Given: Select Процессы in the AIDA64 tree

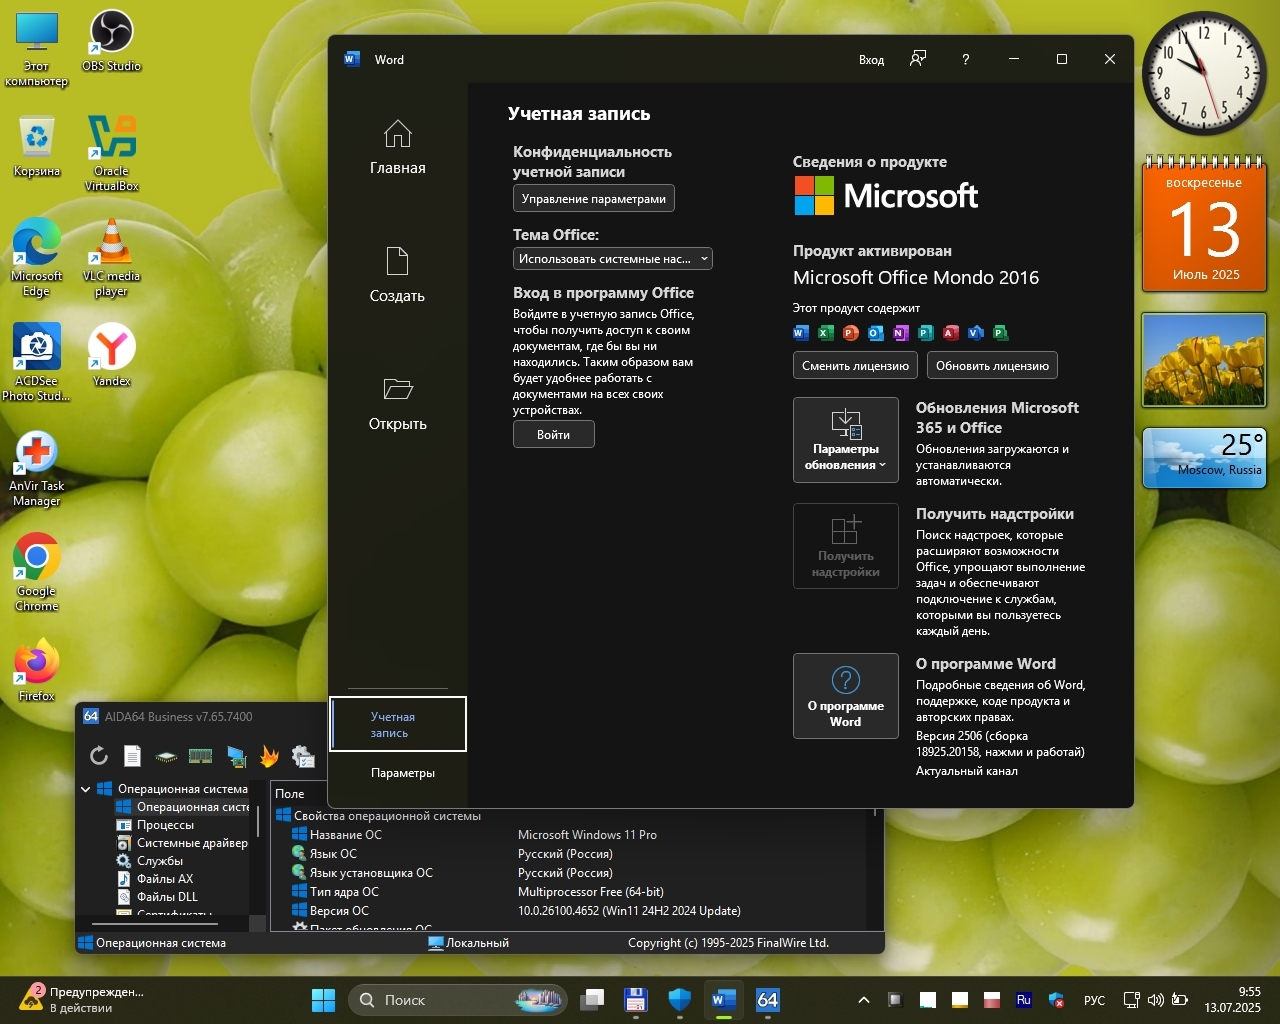Looking at the screenshot, I should pyautogui.click(x=165, y=825).
